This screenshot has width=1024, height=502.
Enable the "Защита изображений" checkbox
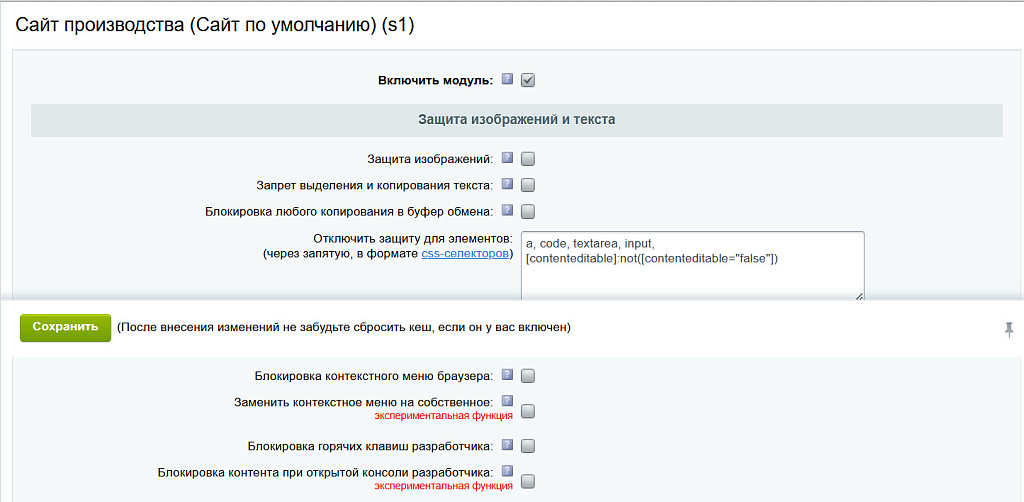point(528,158)
